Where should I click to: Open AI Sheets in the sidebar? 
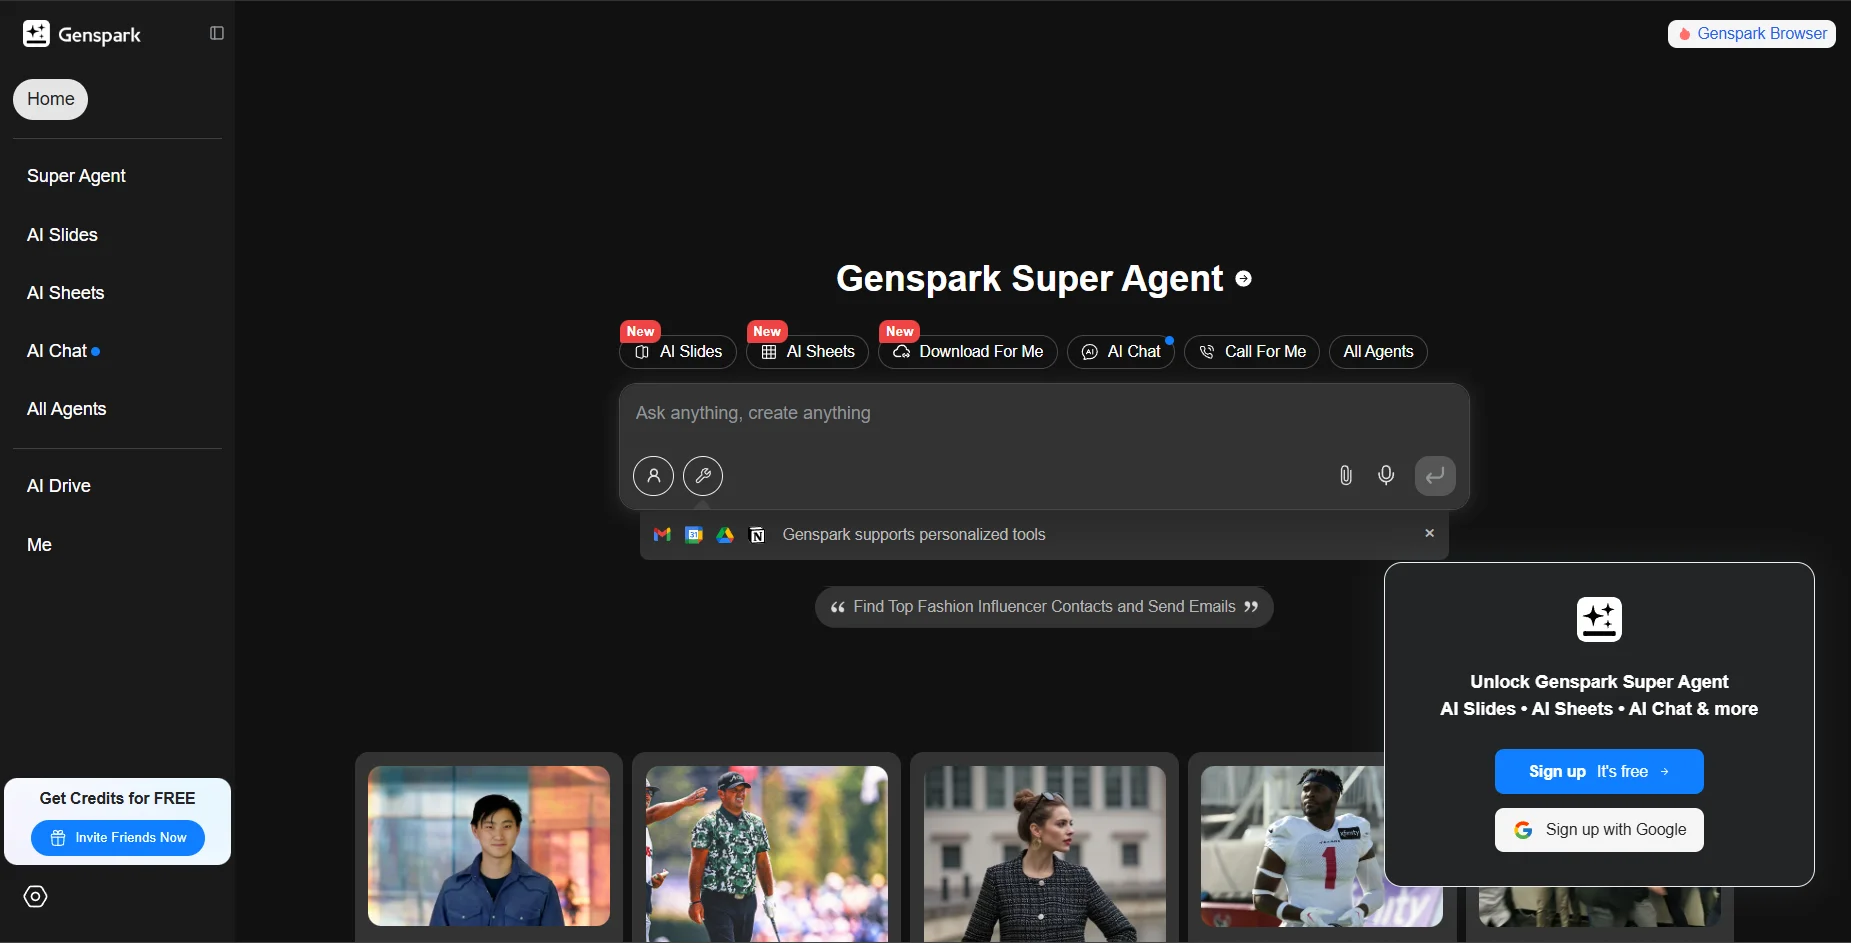coord(65,293)
